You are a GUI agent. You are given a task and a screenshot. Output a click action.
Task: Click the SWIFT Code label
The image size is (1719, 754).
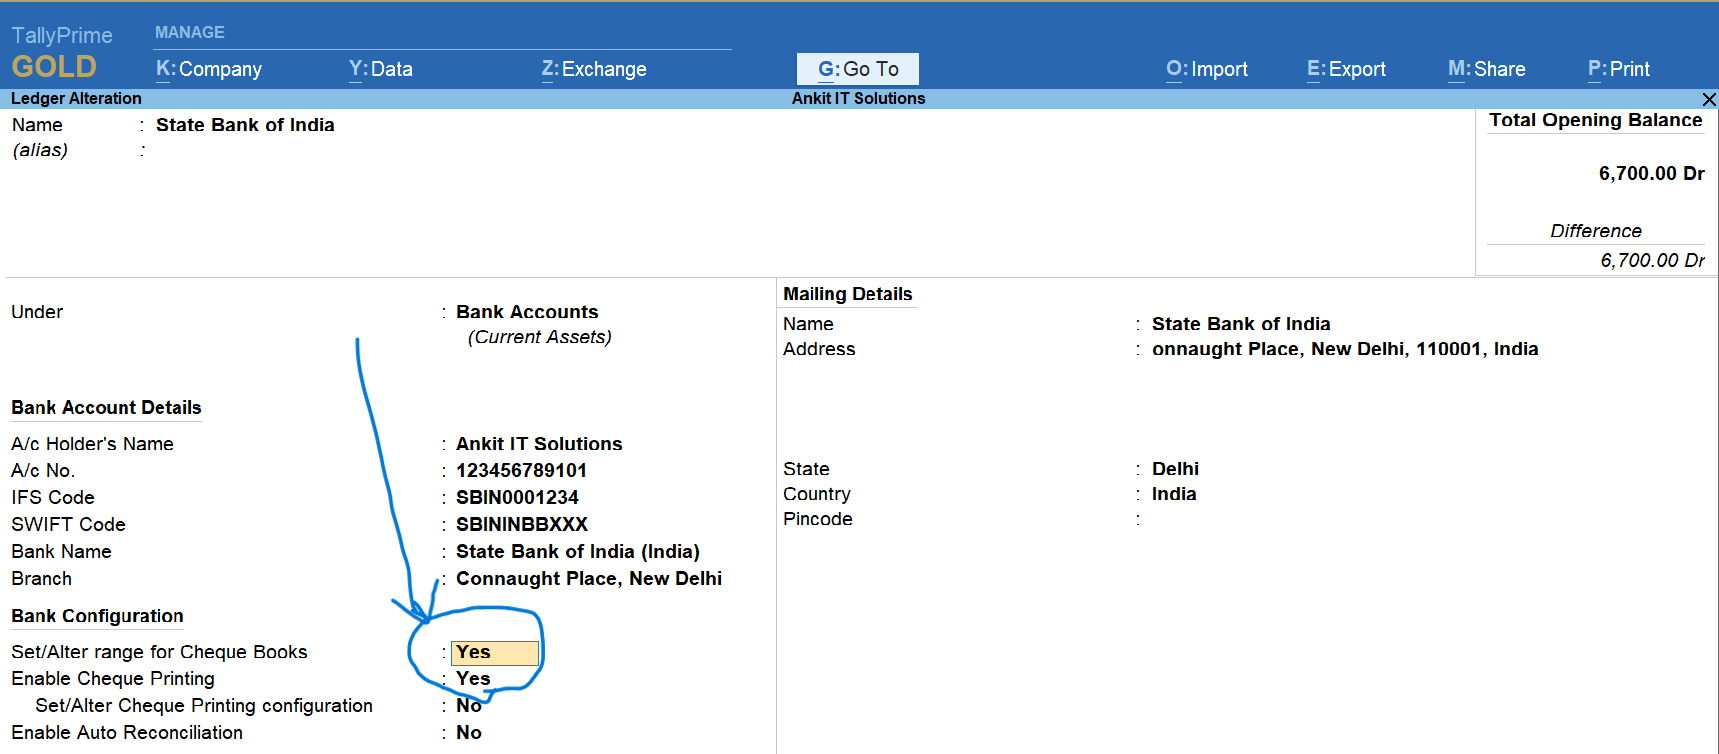pos(68,525)
